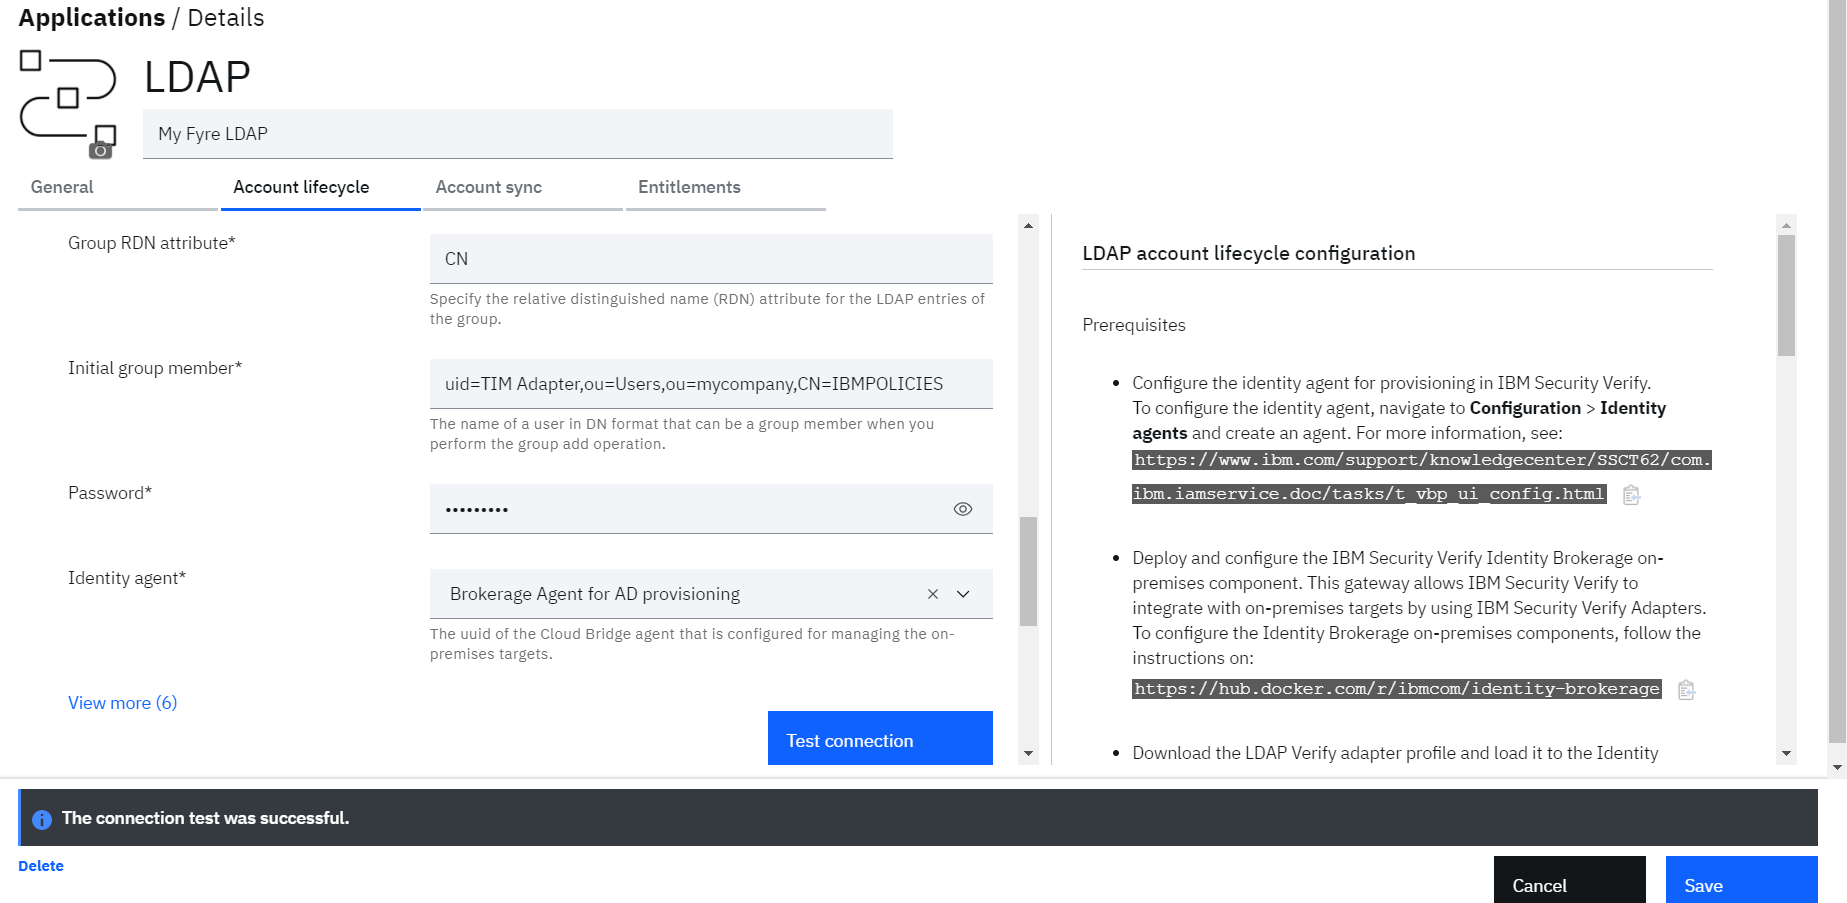Focus the Password input field
Image resolution: width=1847 pixels, height=903 pixels.
tap(711, 509)
